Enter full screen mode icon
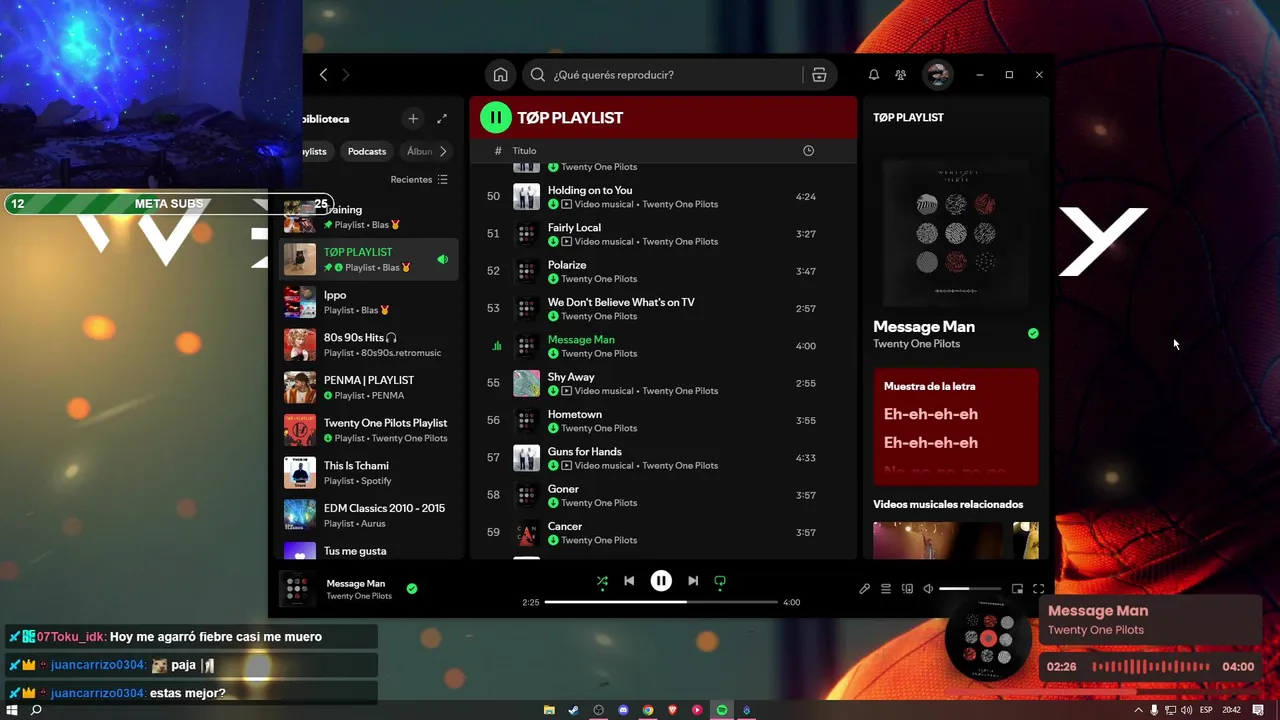This screenshot has height=720, width=1280. click(x=1038, y=589)
